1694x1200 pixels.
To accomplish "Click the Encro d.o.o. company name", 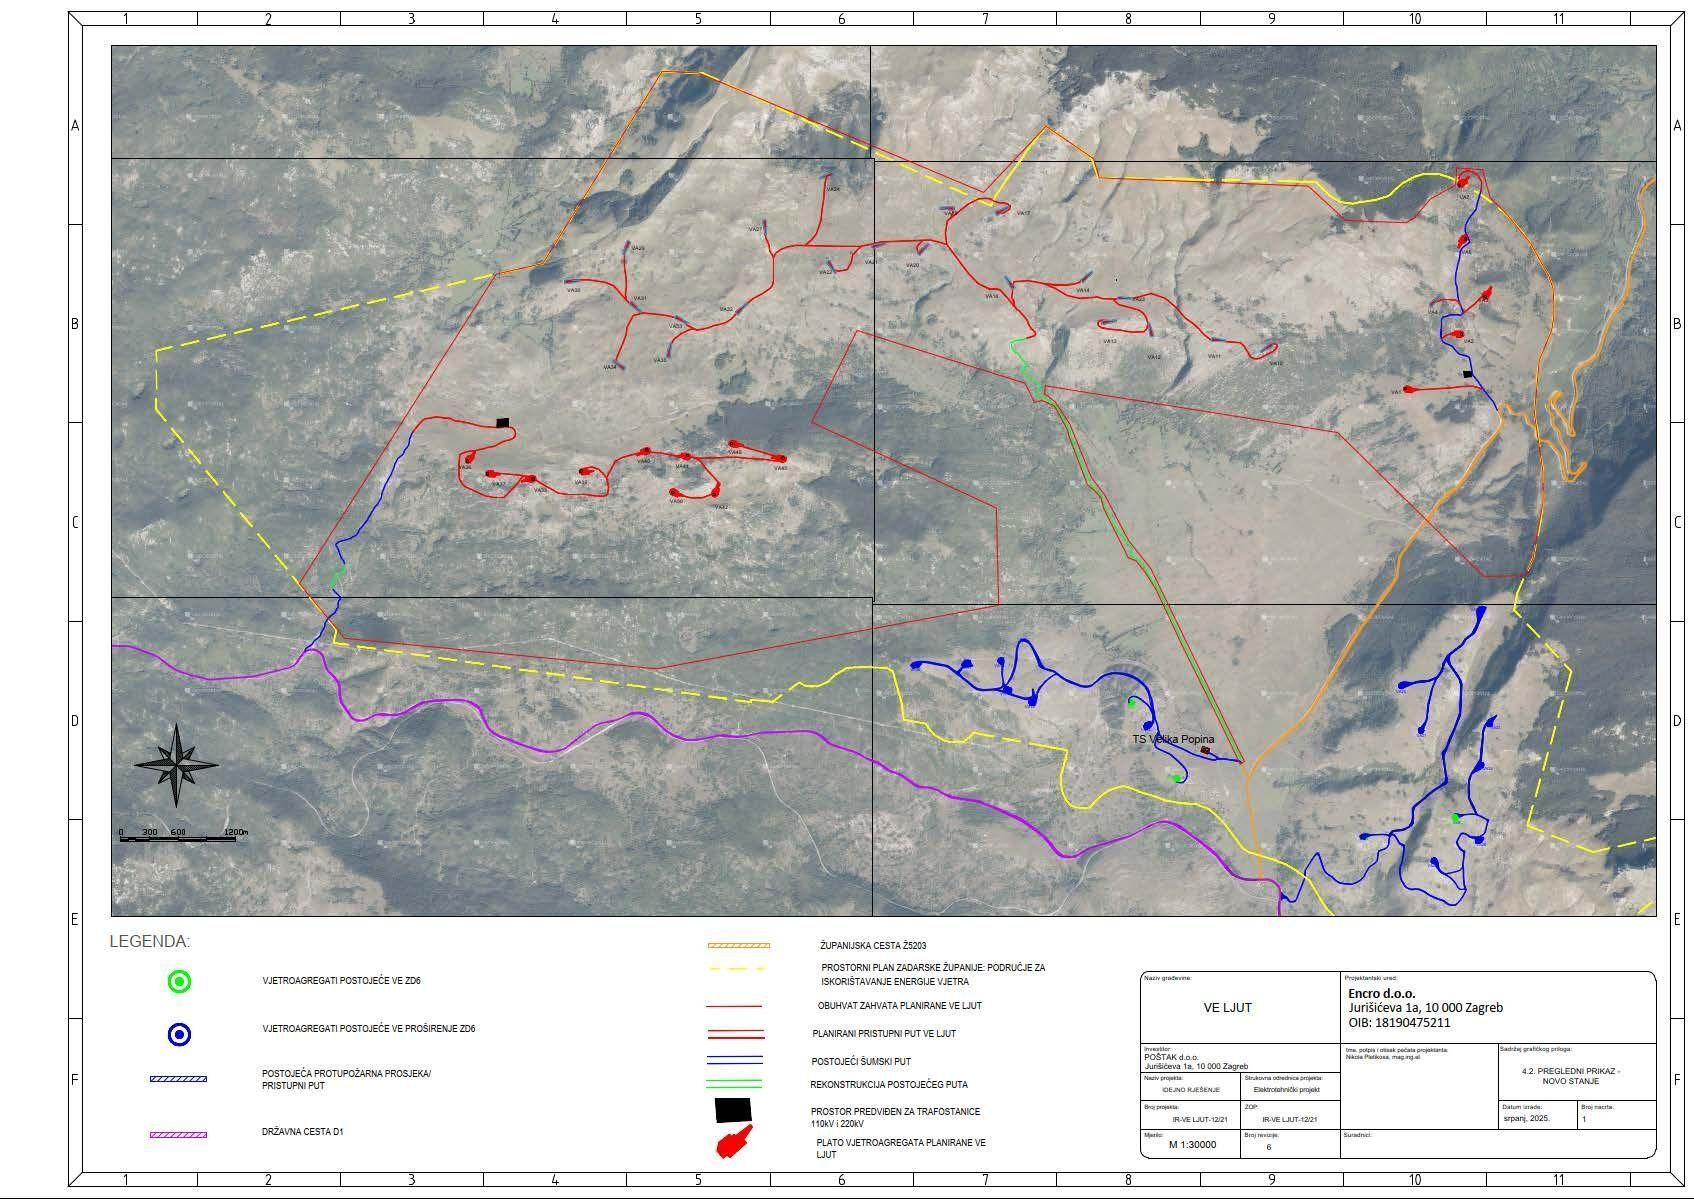I will pos(1382,994).
